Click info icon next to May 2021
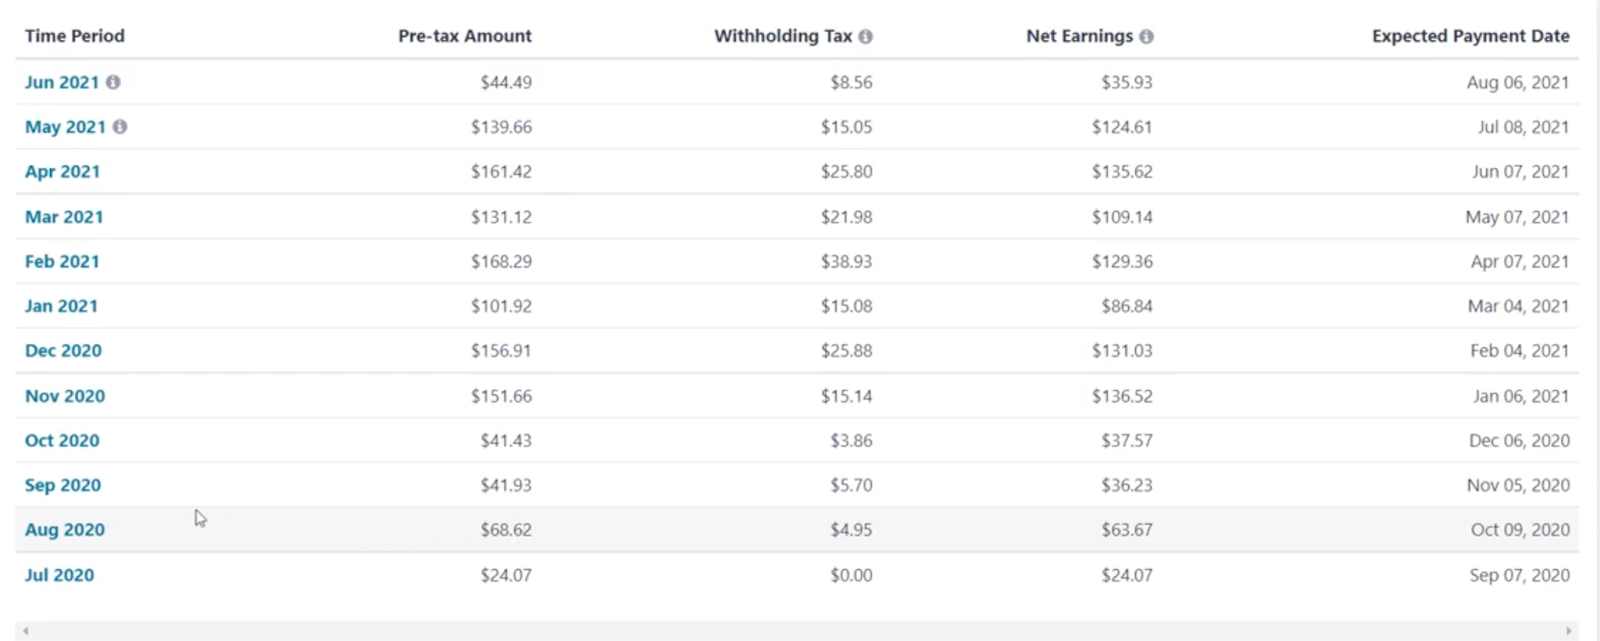The width and height of the screenshot is (1600, 641). point(120,127)
